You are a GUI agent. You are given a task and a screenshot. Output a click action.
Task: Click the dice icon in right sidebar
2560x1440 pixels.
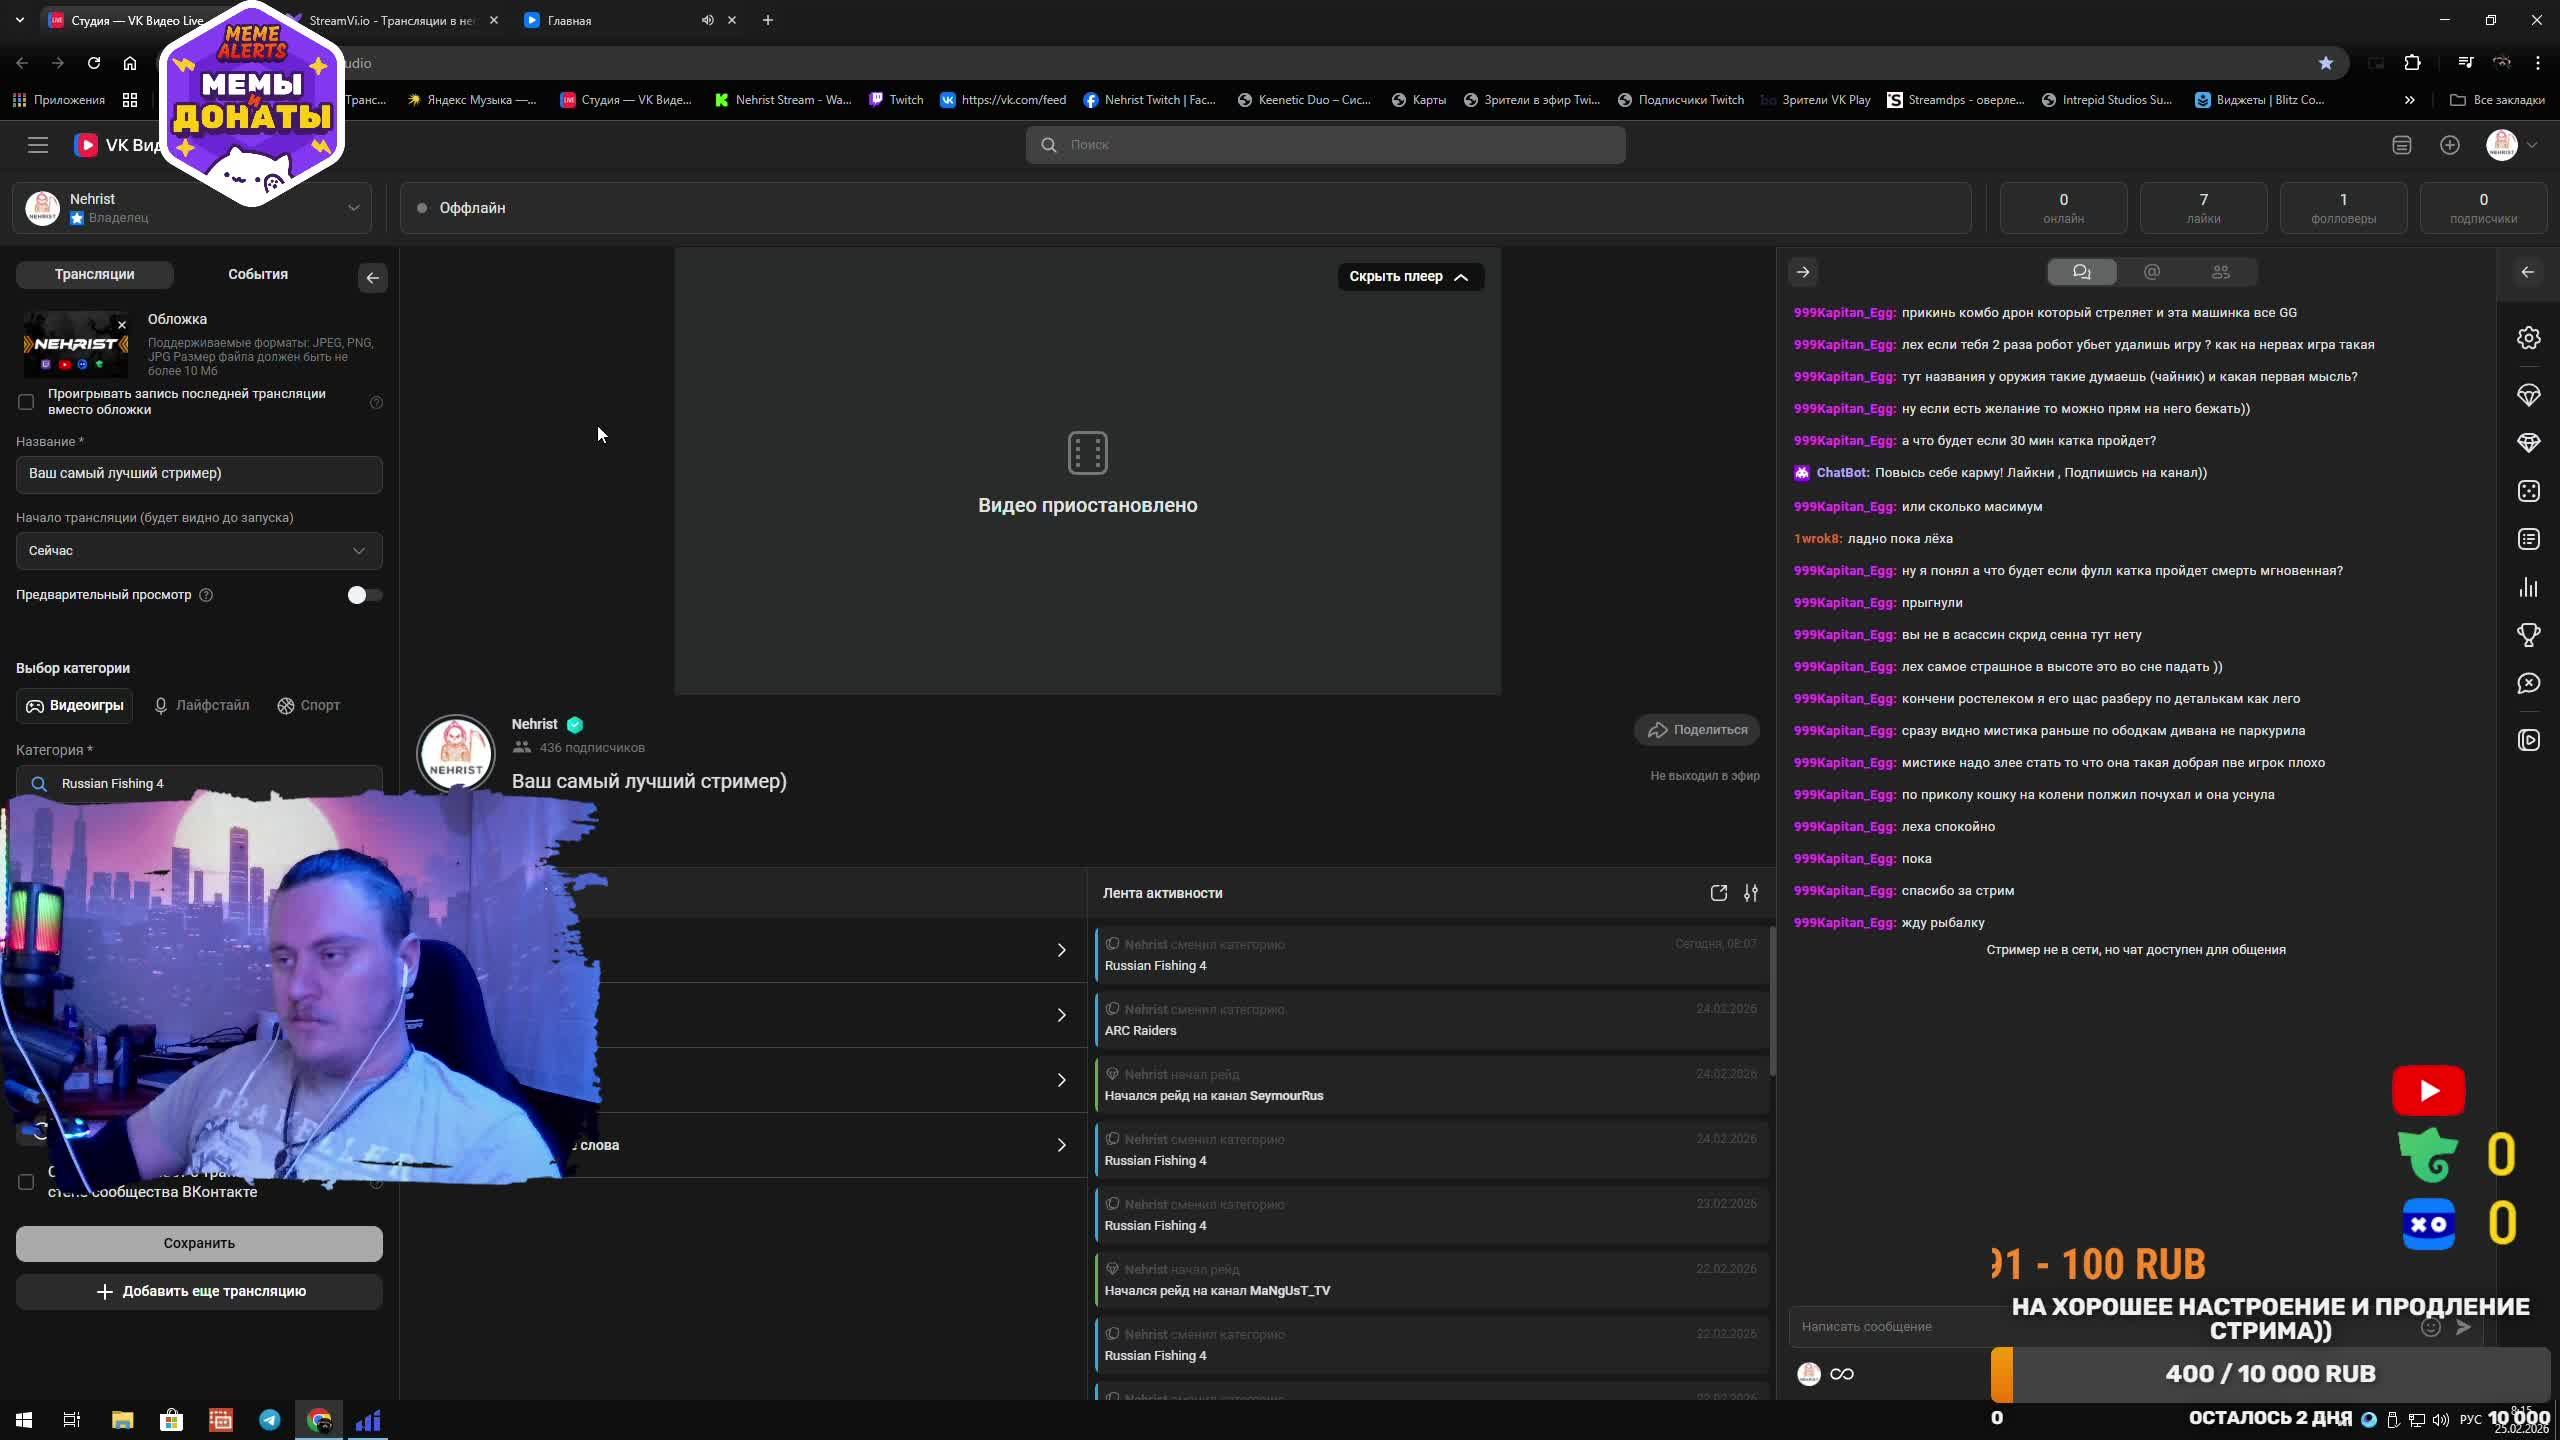pos(2528,491)
